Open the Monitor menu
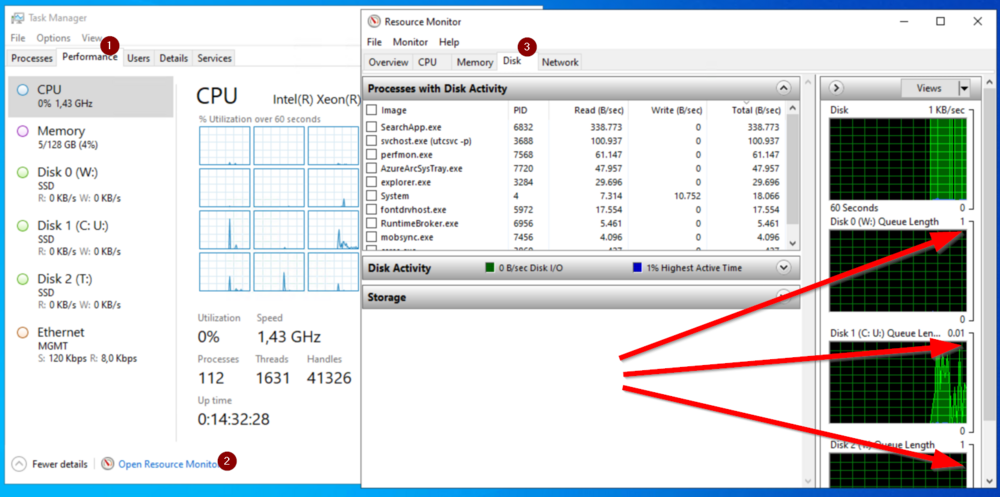 pos(410,42)
